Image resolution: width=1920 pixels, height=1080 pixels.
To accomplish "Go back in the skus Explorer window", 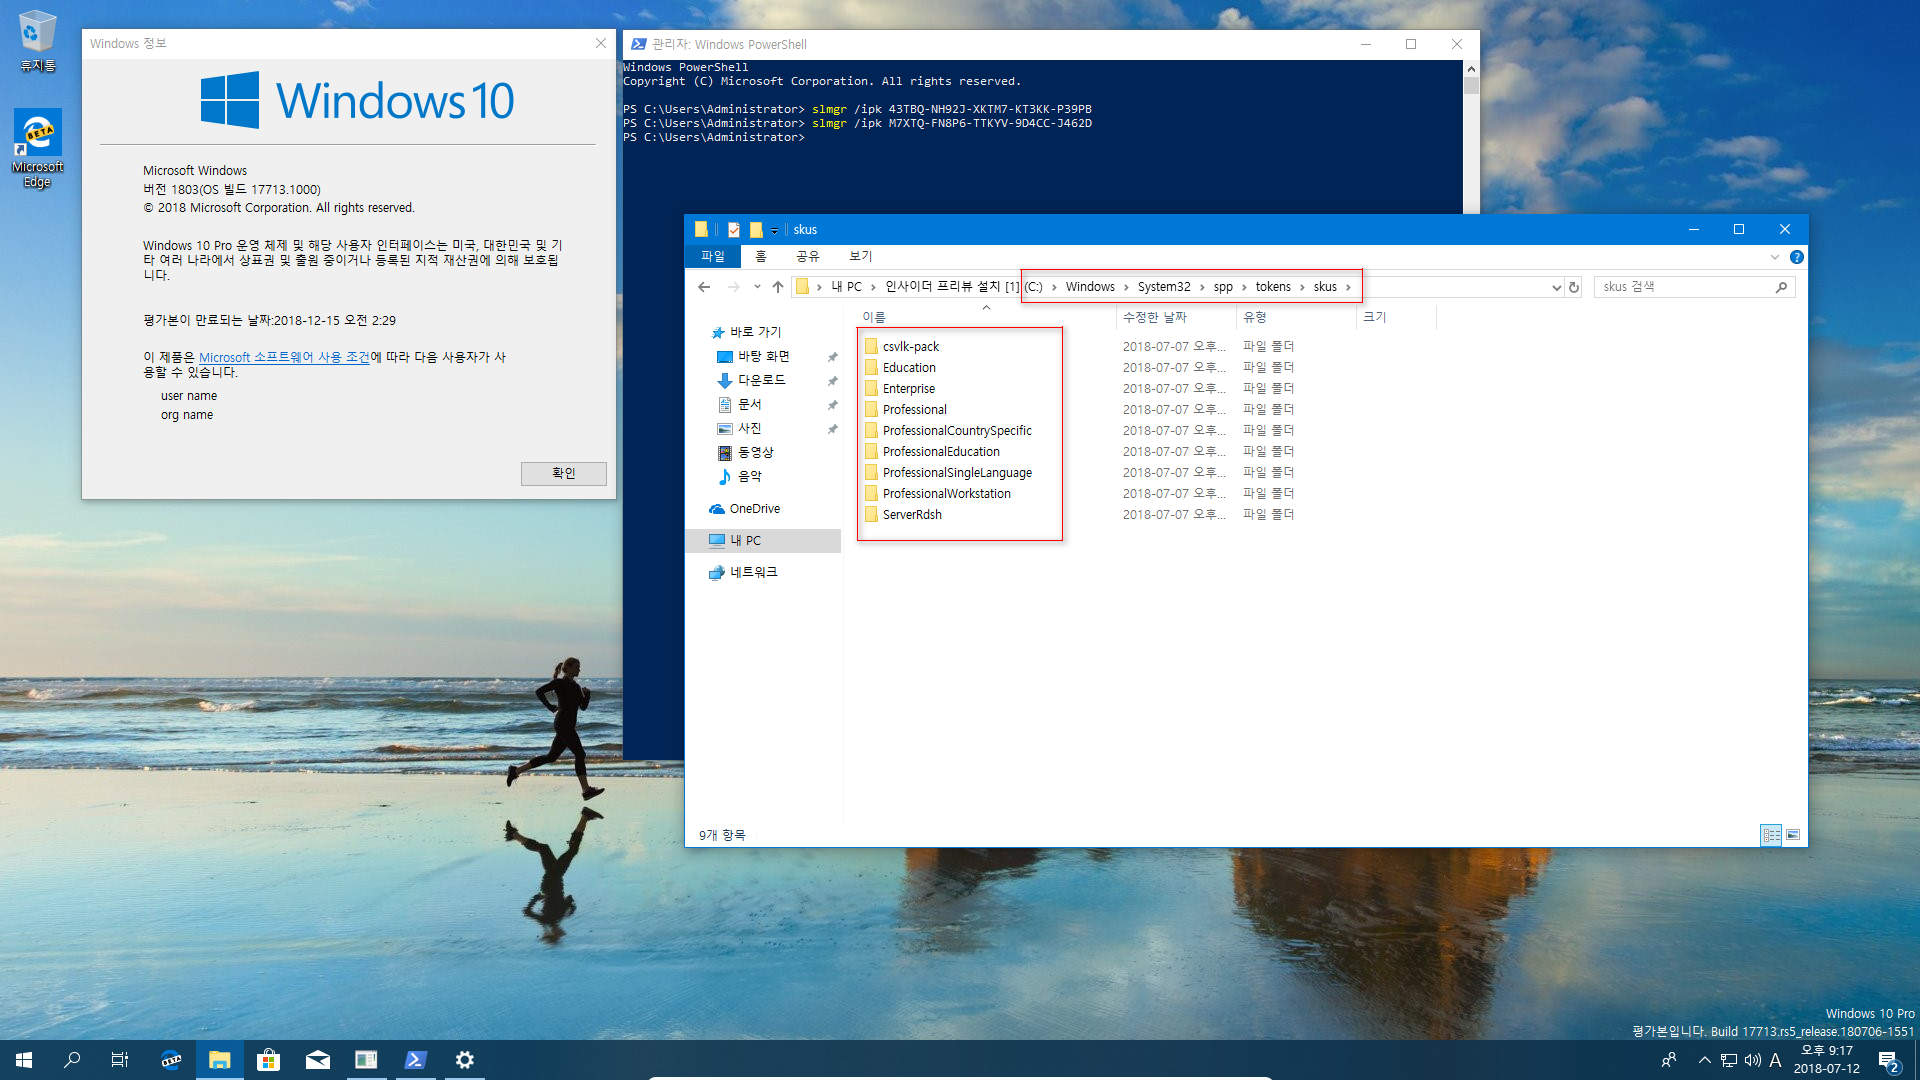I will coord(704,287).
